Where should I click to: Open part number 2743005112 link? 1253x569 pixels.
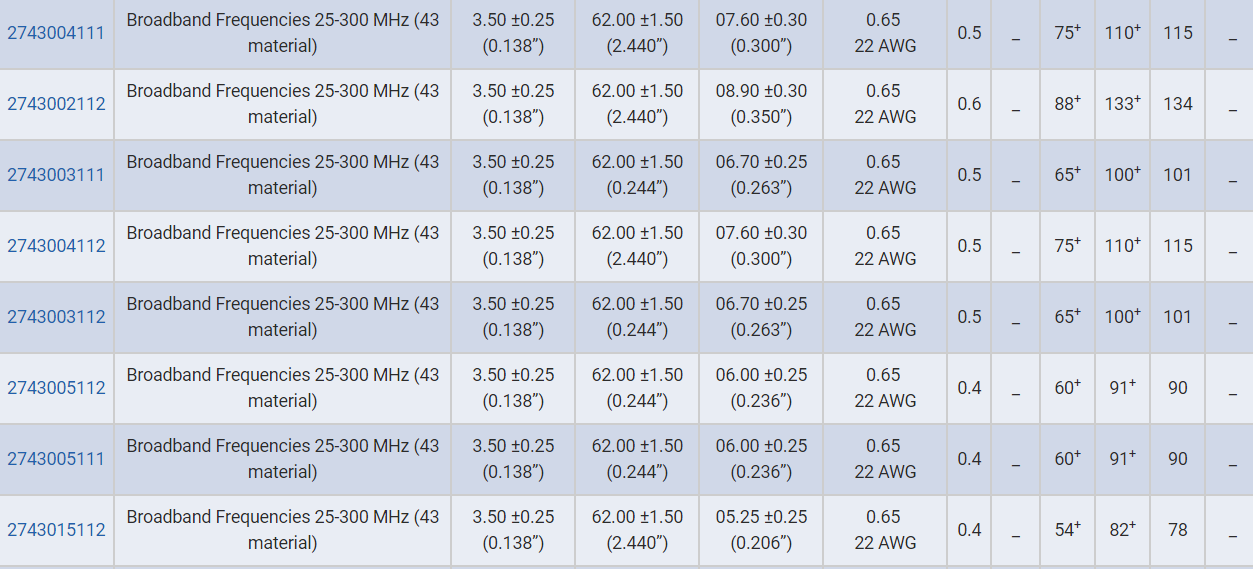(56, 388)
